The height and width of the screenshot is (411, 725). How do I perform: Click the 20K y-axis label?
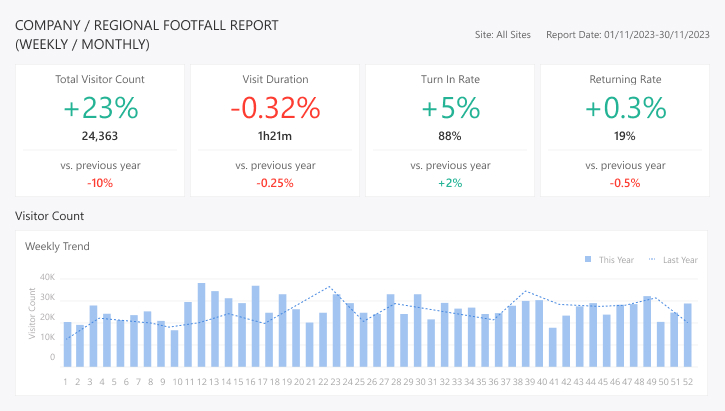click(47, 317)
